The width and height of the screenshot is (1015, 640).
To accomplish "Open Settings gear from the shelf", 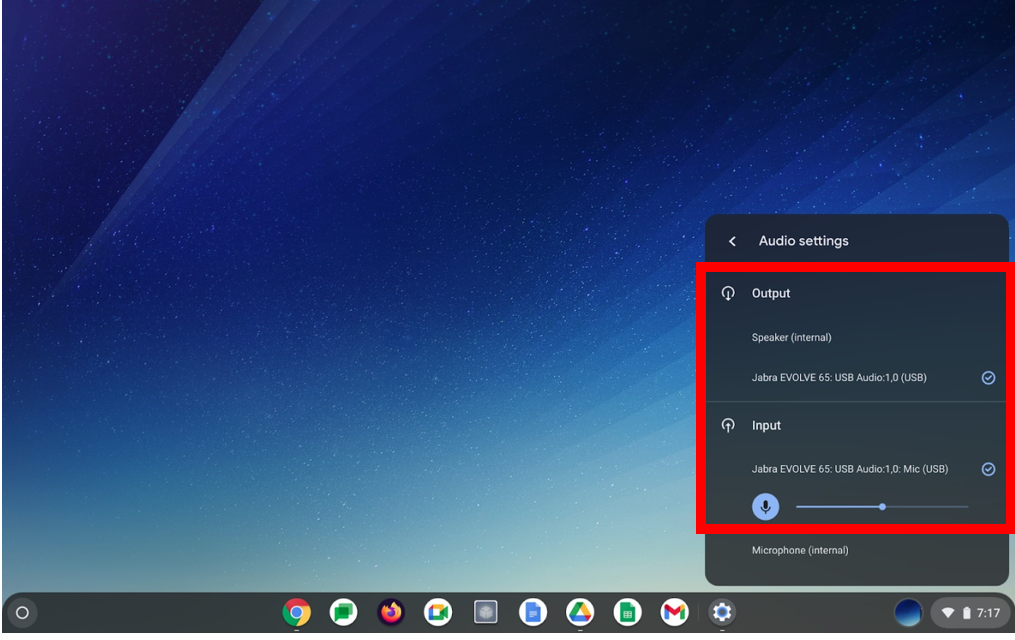I will point(722,612).
